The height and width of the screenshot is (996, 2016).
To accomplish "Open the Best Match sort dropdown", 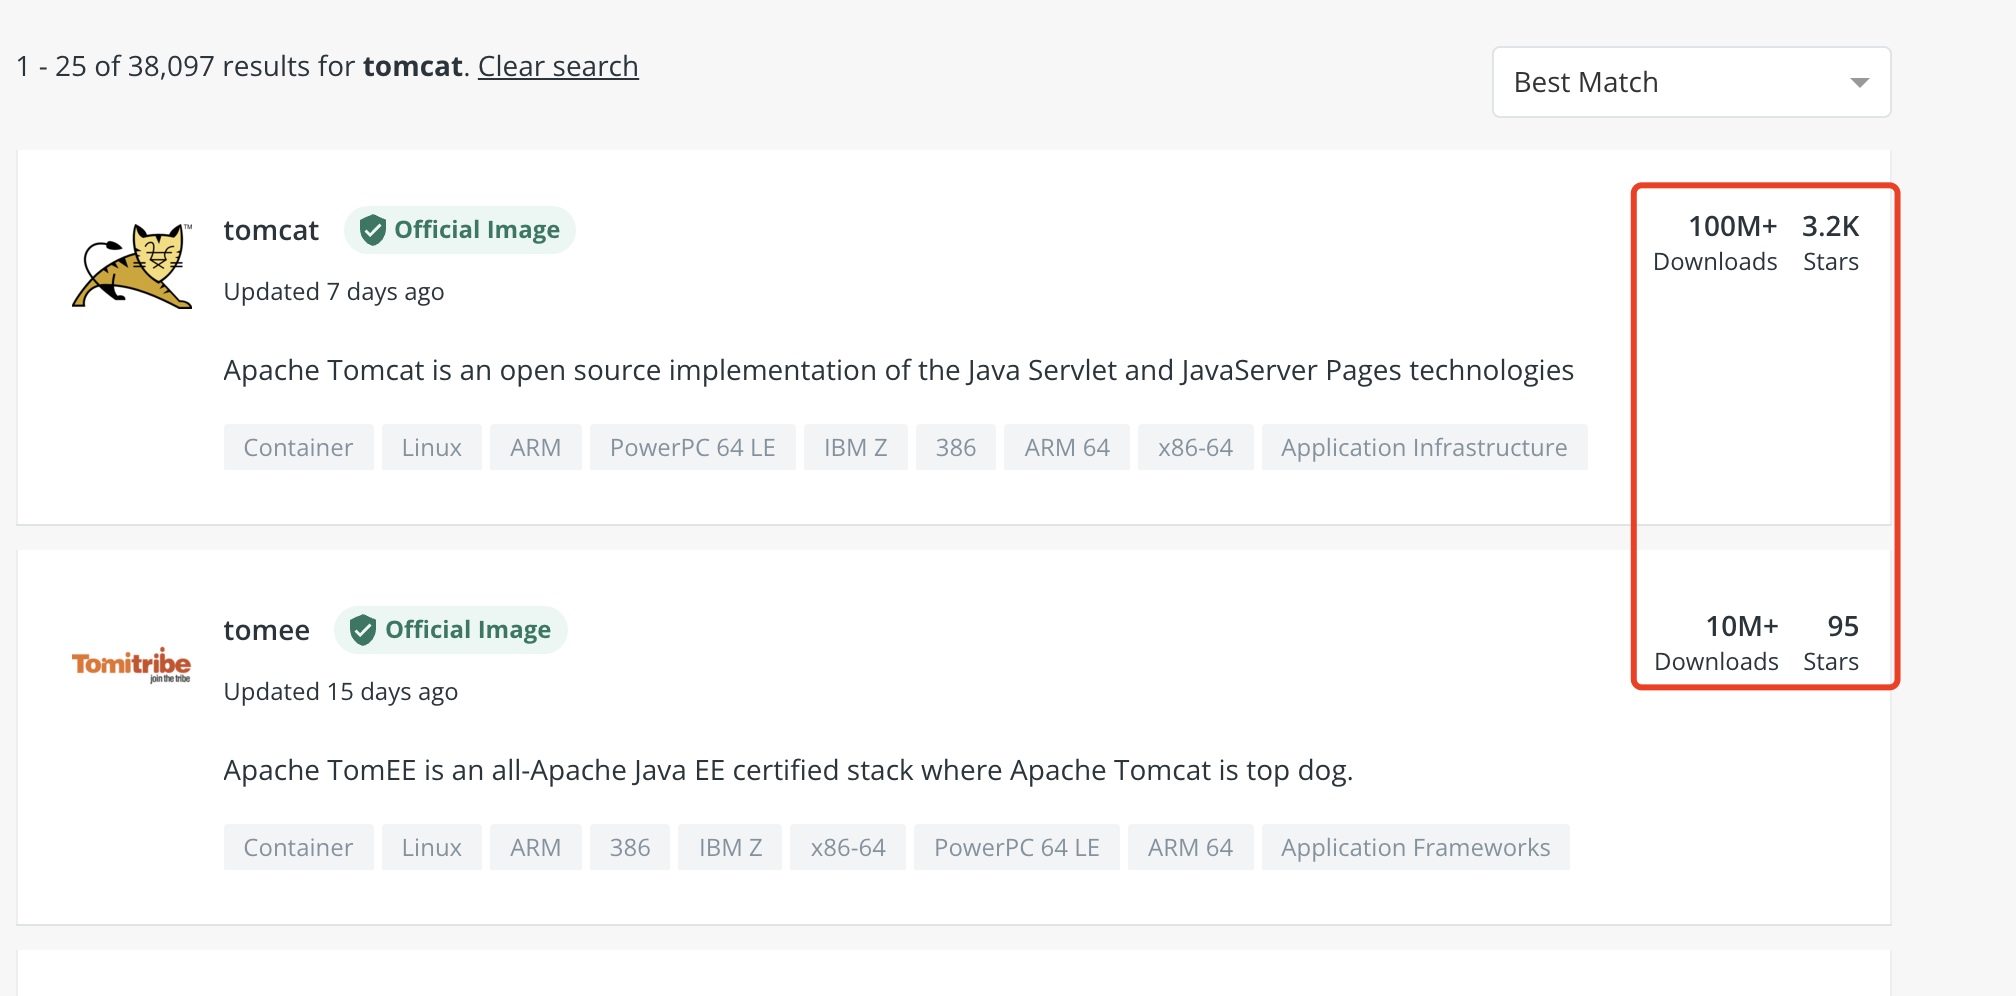I will pos(1690,82).
